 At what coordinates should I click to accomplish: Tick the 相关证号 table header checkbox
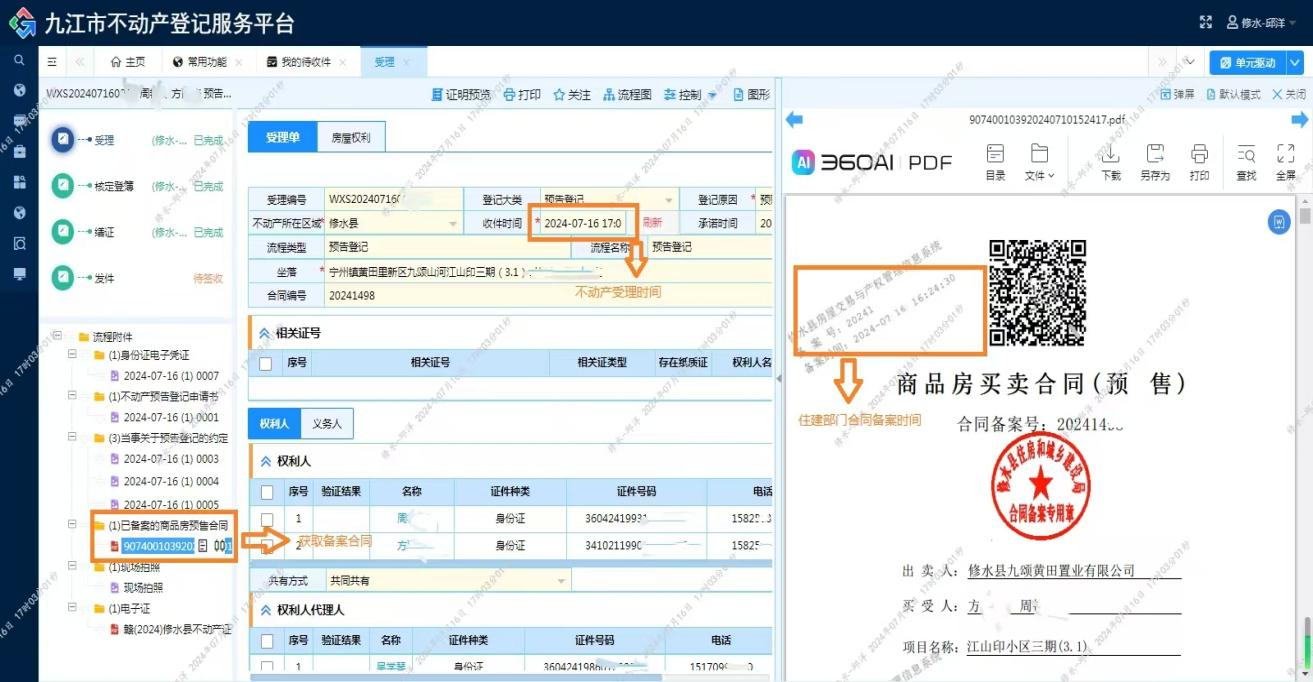(265, 363)
